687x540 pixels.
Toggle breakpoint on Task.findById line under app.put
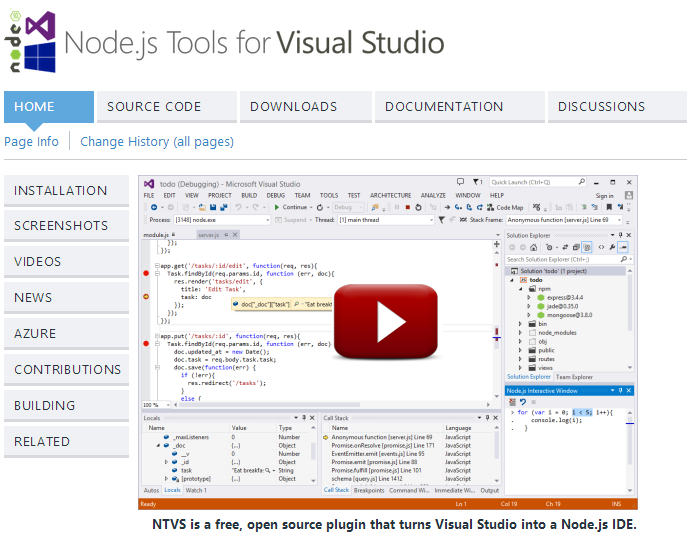click(146, 343)
